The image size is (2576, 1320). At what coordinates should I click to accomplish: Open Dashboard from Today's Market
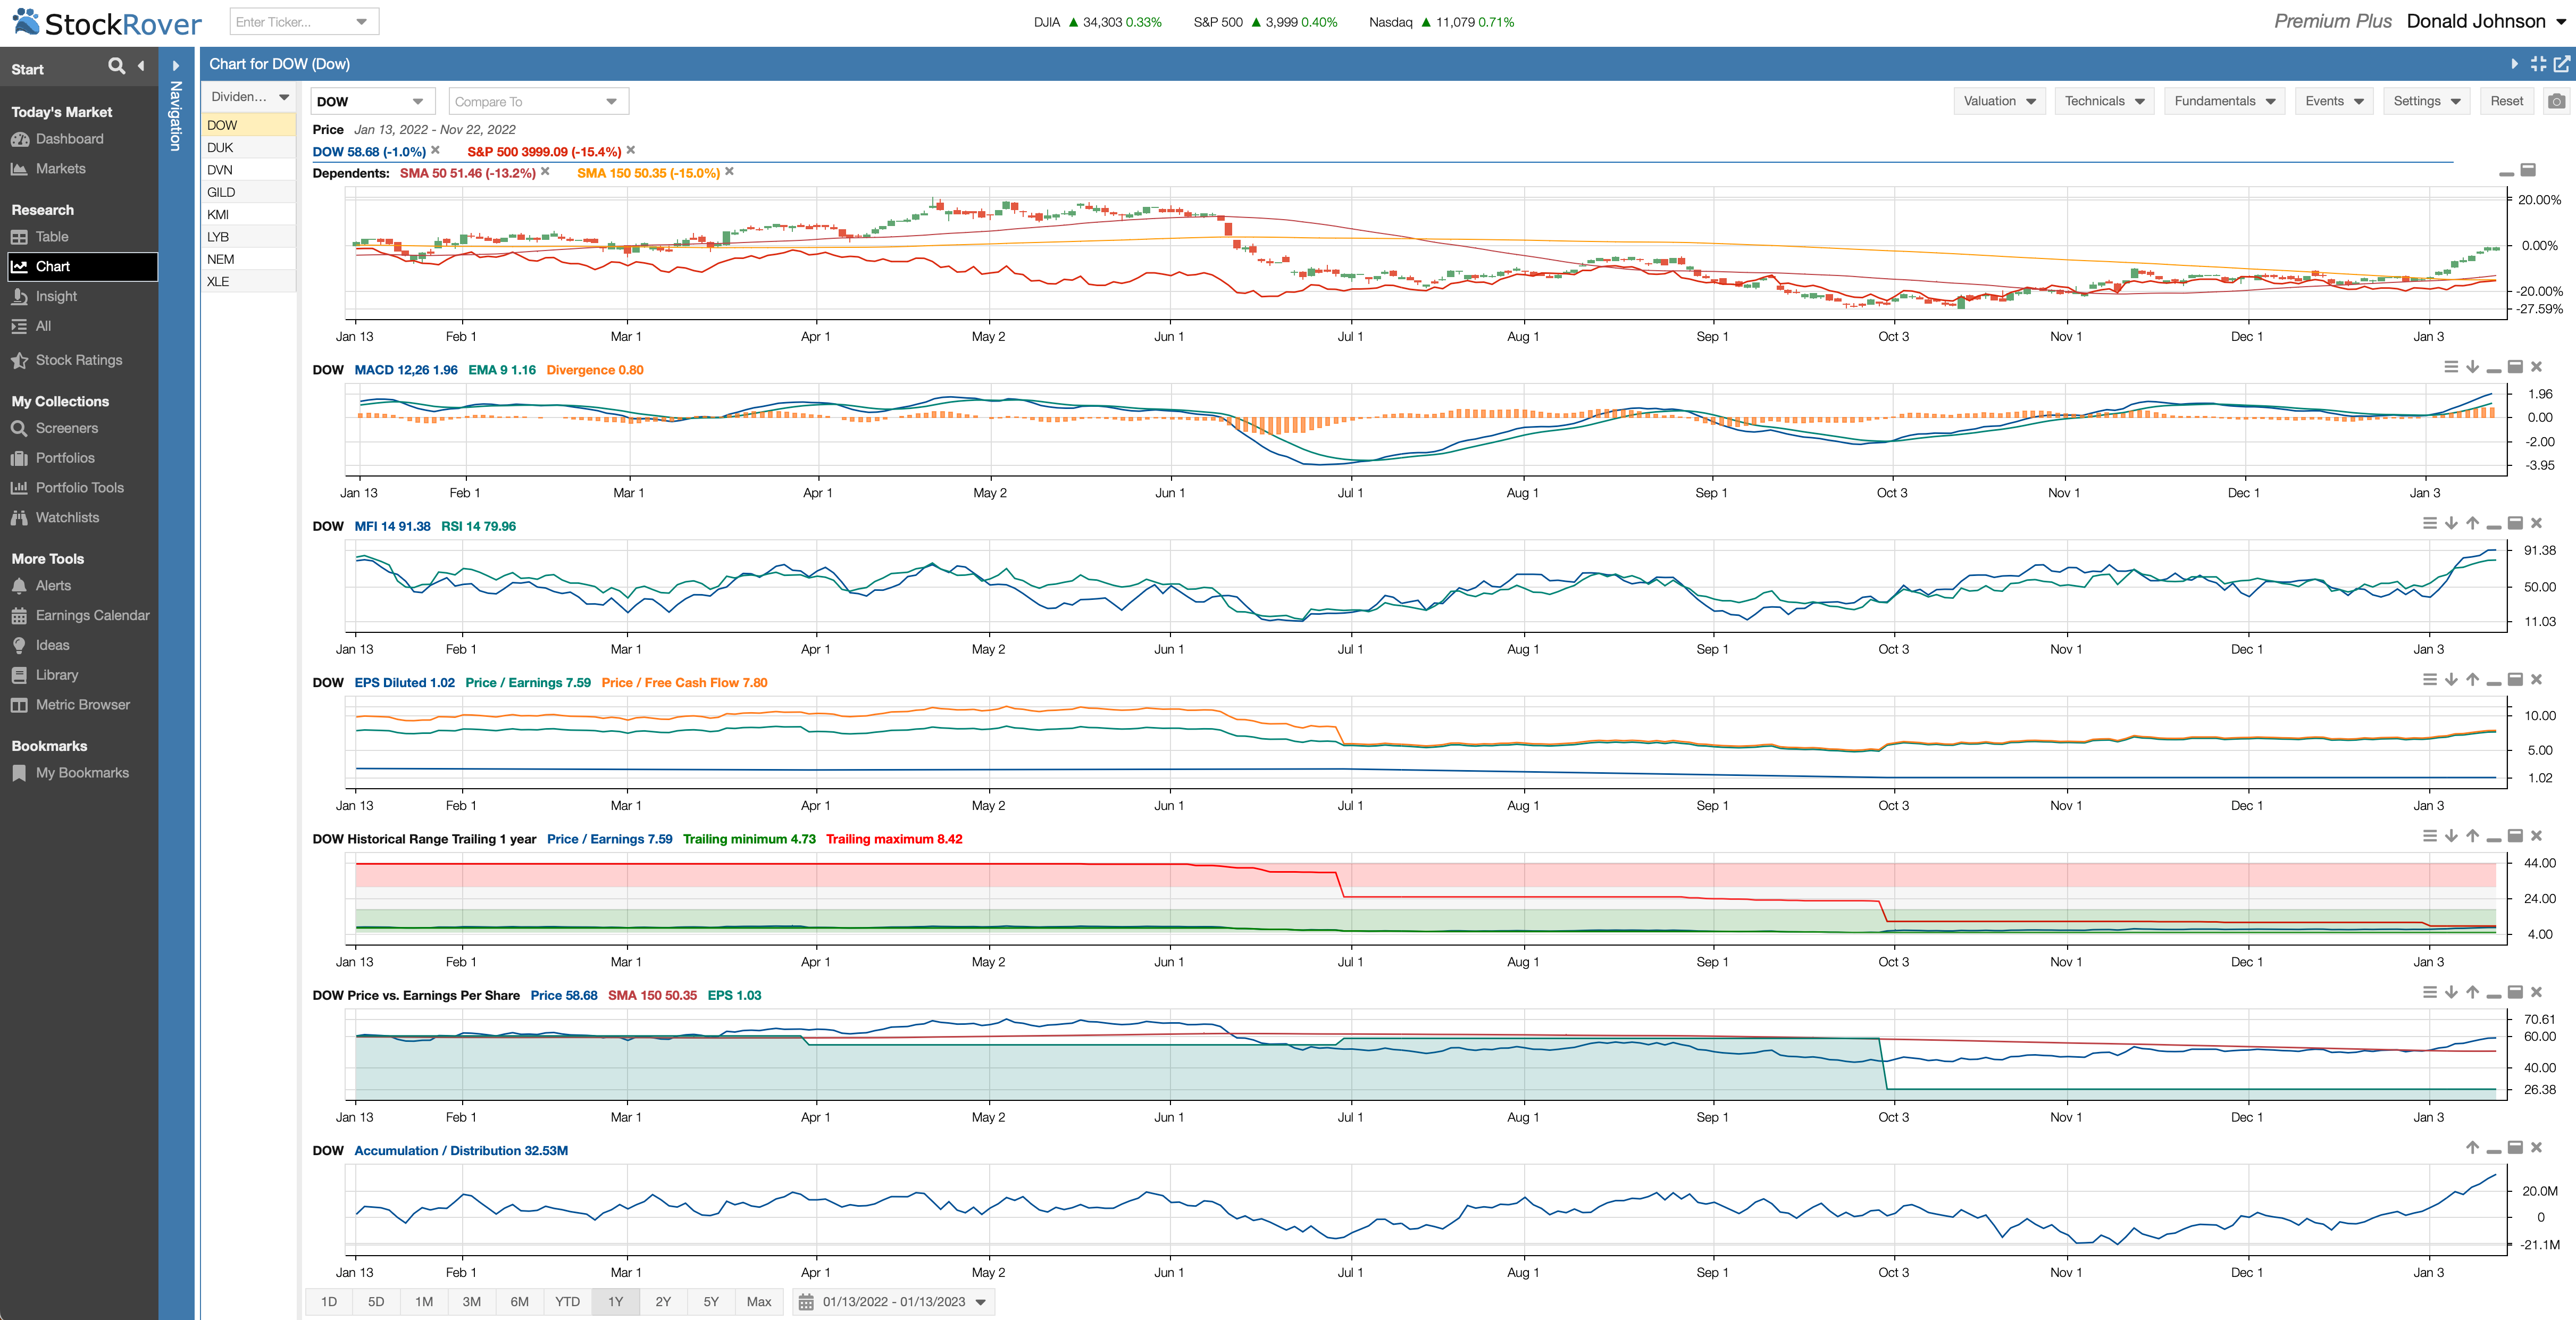69,139
